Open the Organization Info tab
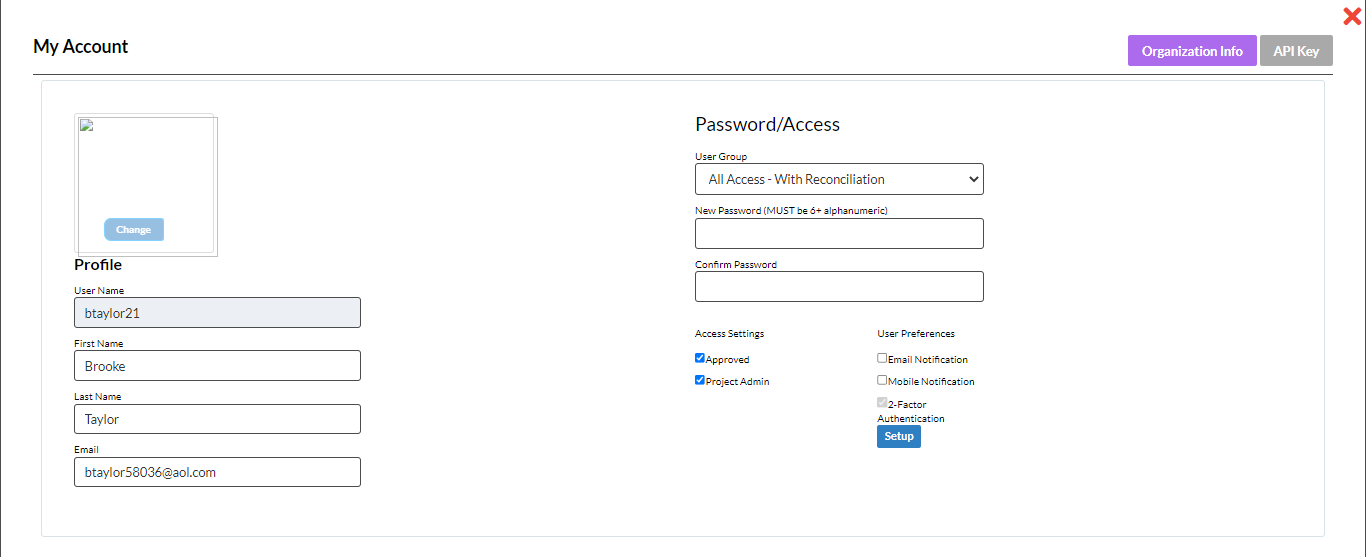1366x557 pixels. point(1192,51)
